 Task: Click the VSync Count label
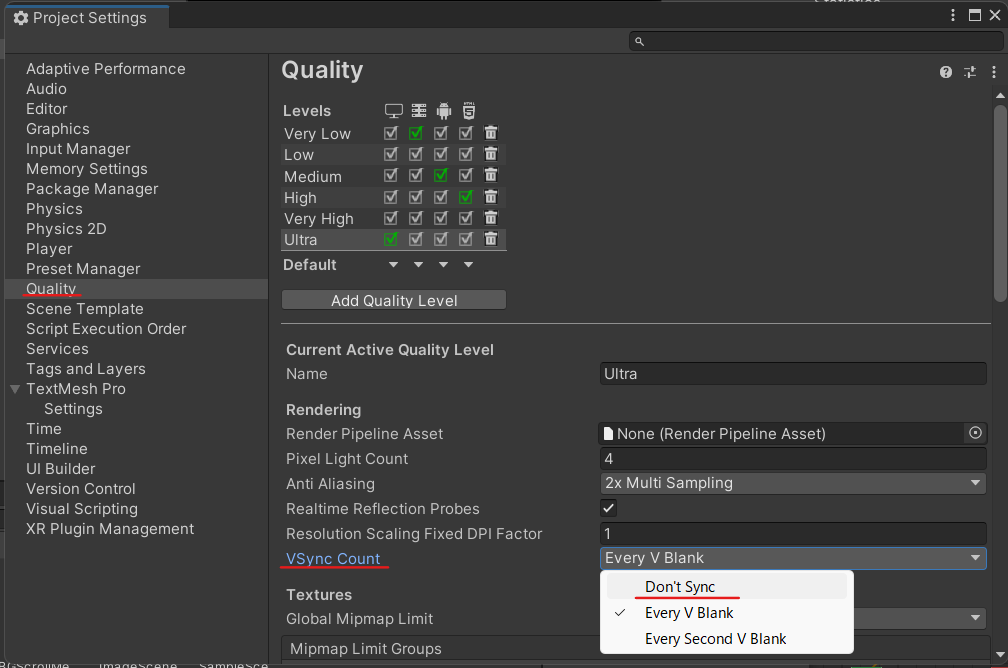pyautogui.click(x=333, y=559)
